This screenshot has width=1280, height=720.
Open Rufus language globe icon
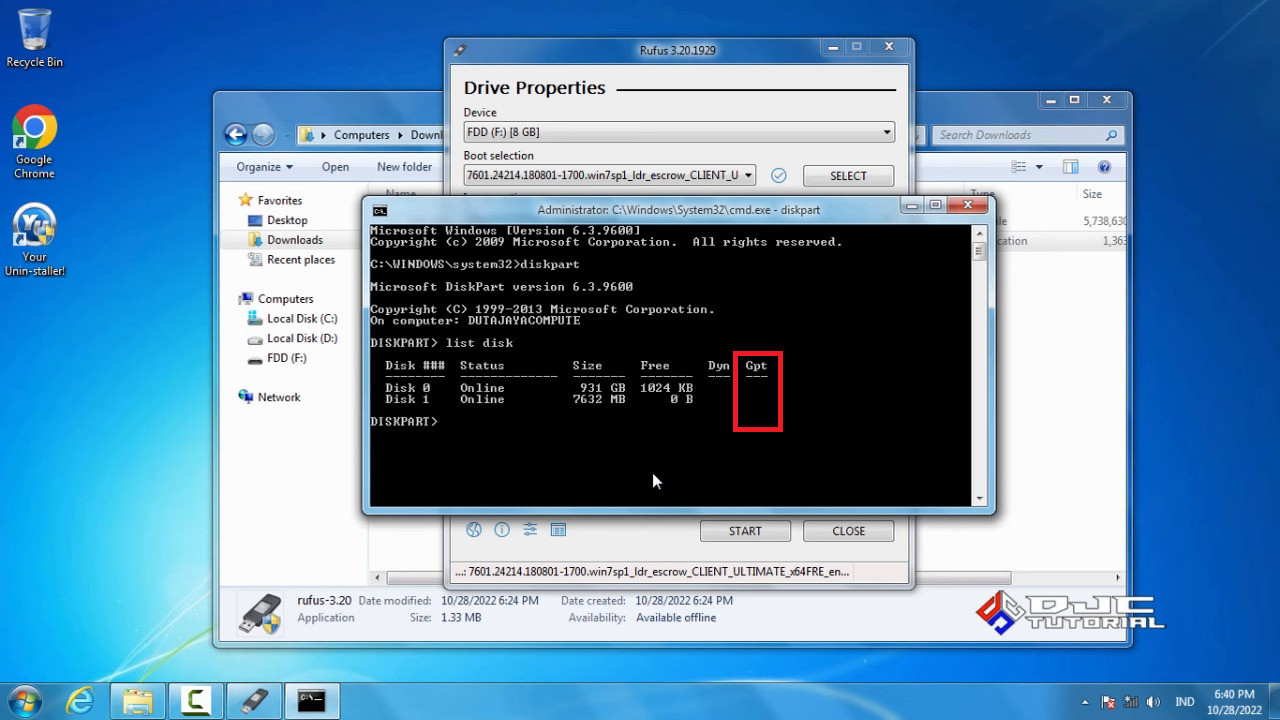(x=474, y=530)
